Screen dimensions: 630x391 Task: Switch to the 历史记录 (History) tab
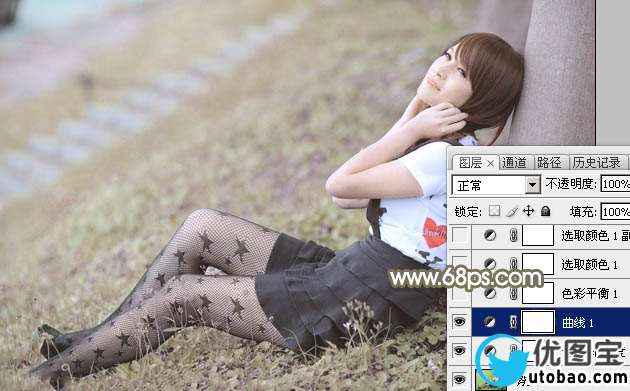point(597,163)
